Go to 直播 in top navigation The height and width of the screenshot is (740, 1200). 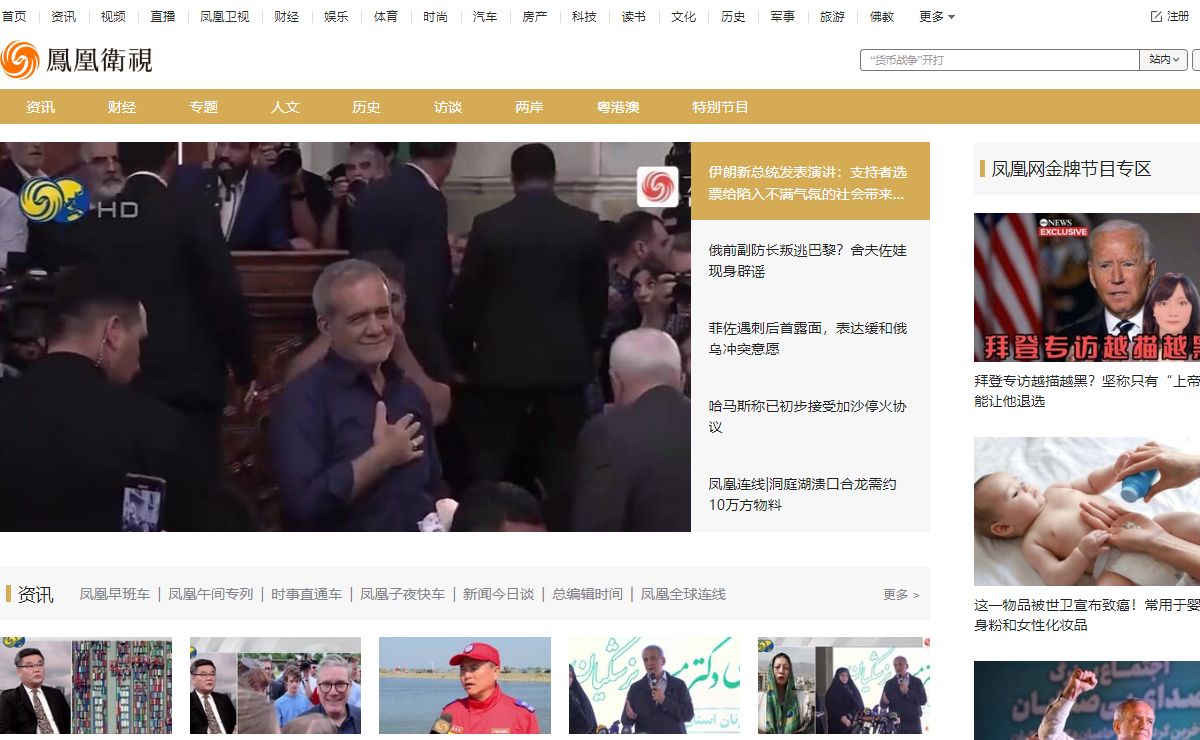[163, 16]
